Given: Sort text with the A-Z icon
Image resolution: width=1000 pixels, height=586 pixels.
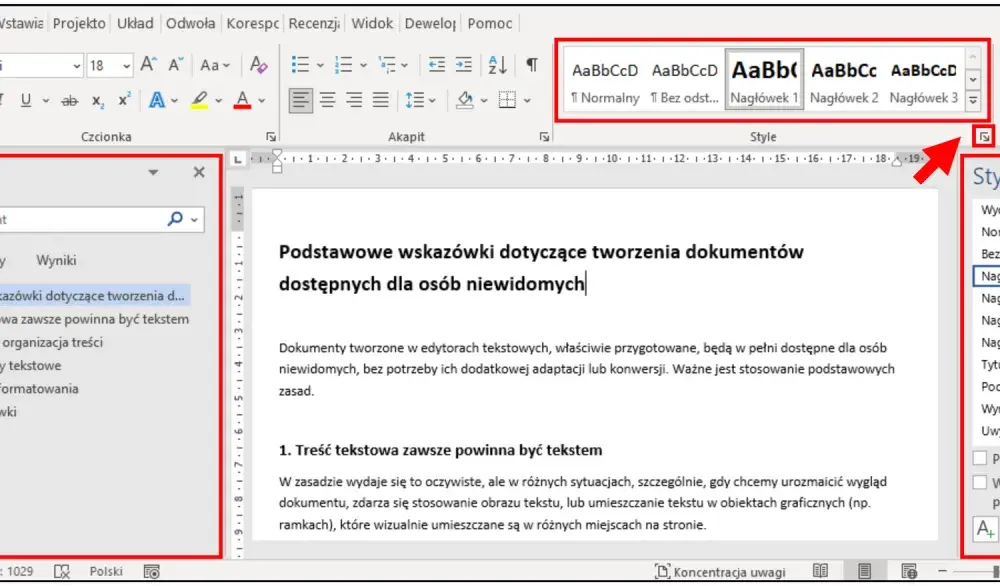Looking at the screenshot, I should [x=497, y=64].
